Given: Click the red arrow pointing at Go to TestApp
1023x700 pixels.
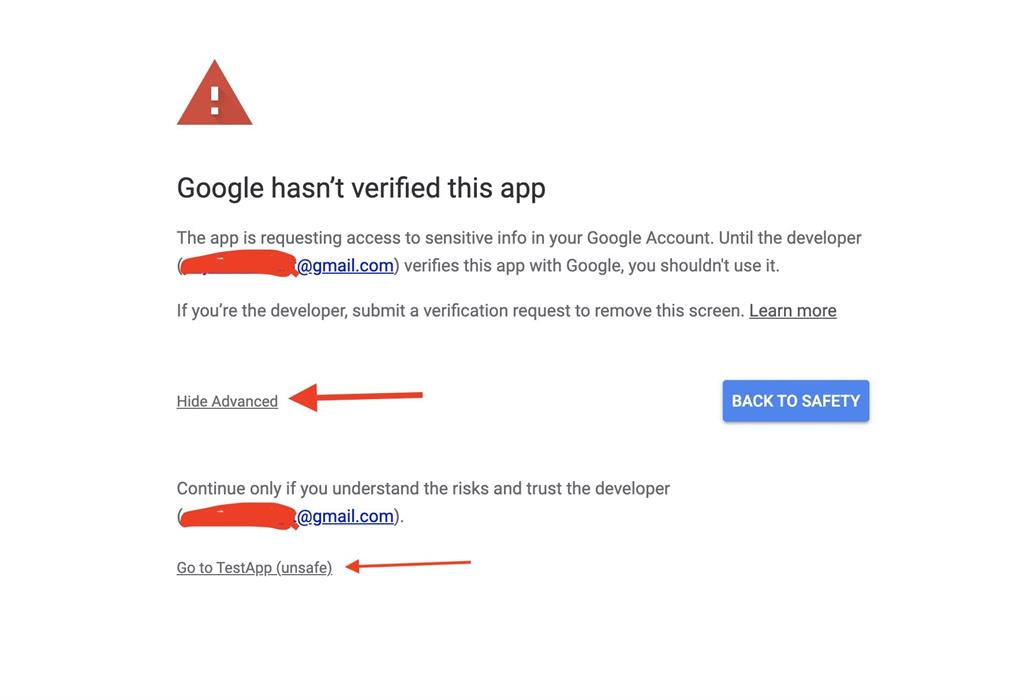Looking at the screenshot, I should [408, 565].
